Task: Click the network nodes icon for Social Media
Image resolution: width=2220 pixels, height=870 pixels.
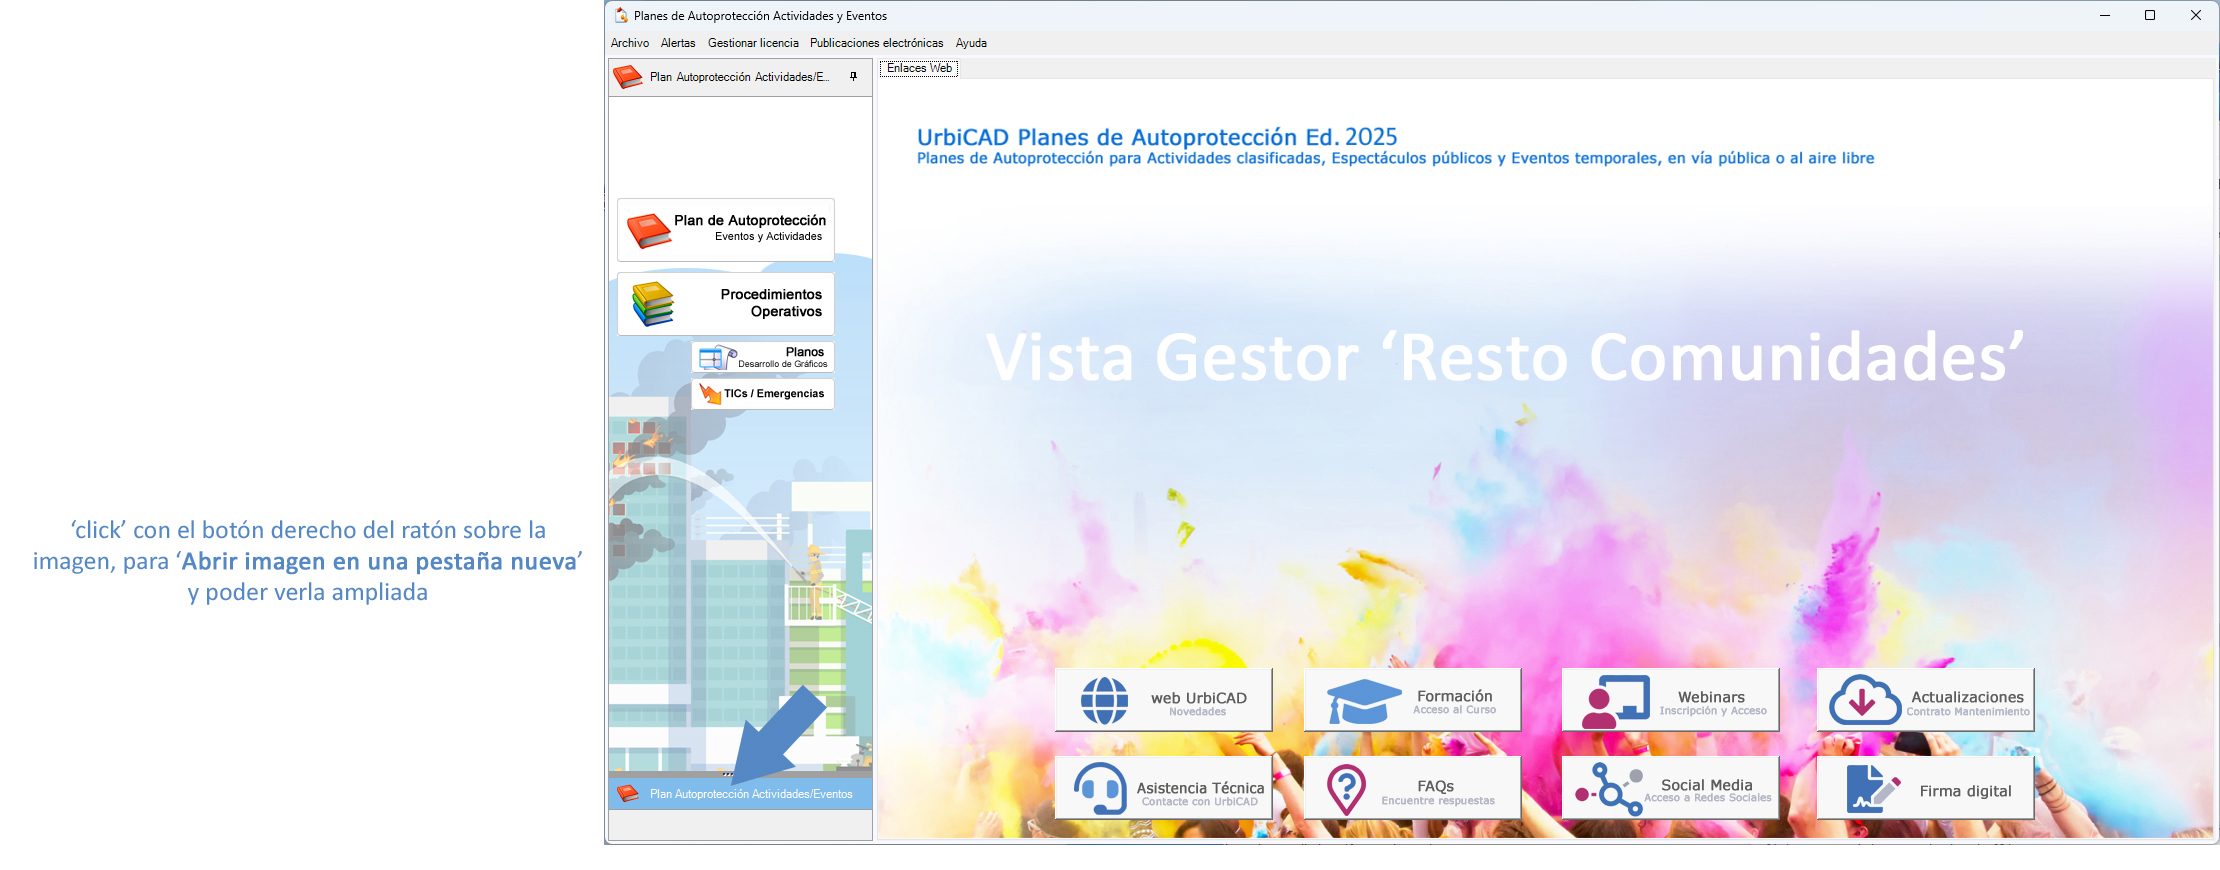Action: [x=1610, y=790]
